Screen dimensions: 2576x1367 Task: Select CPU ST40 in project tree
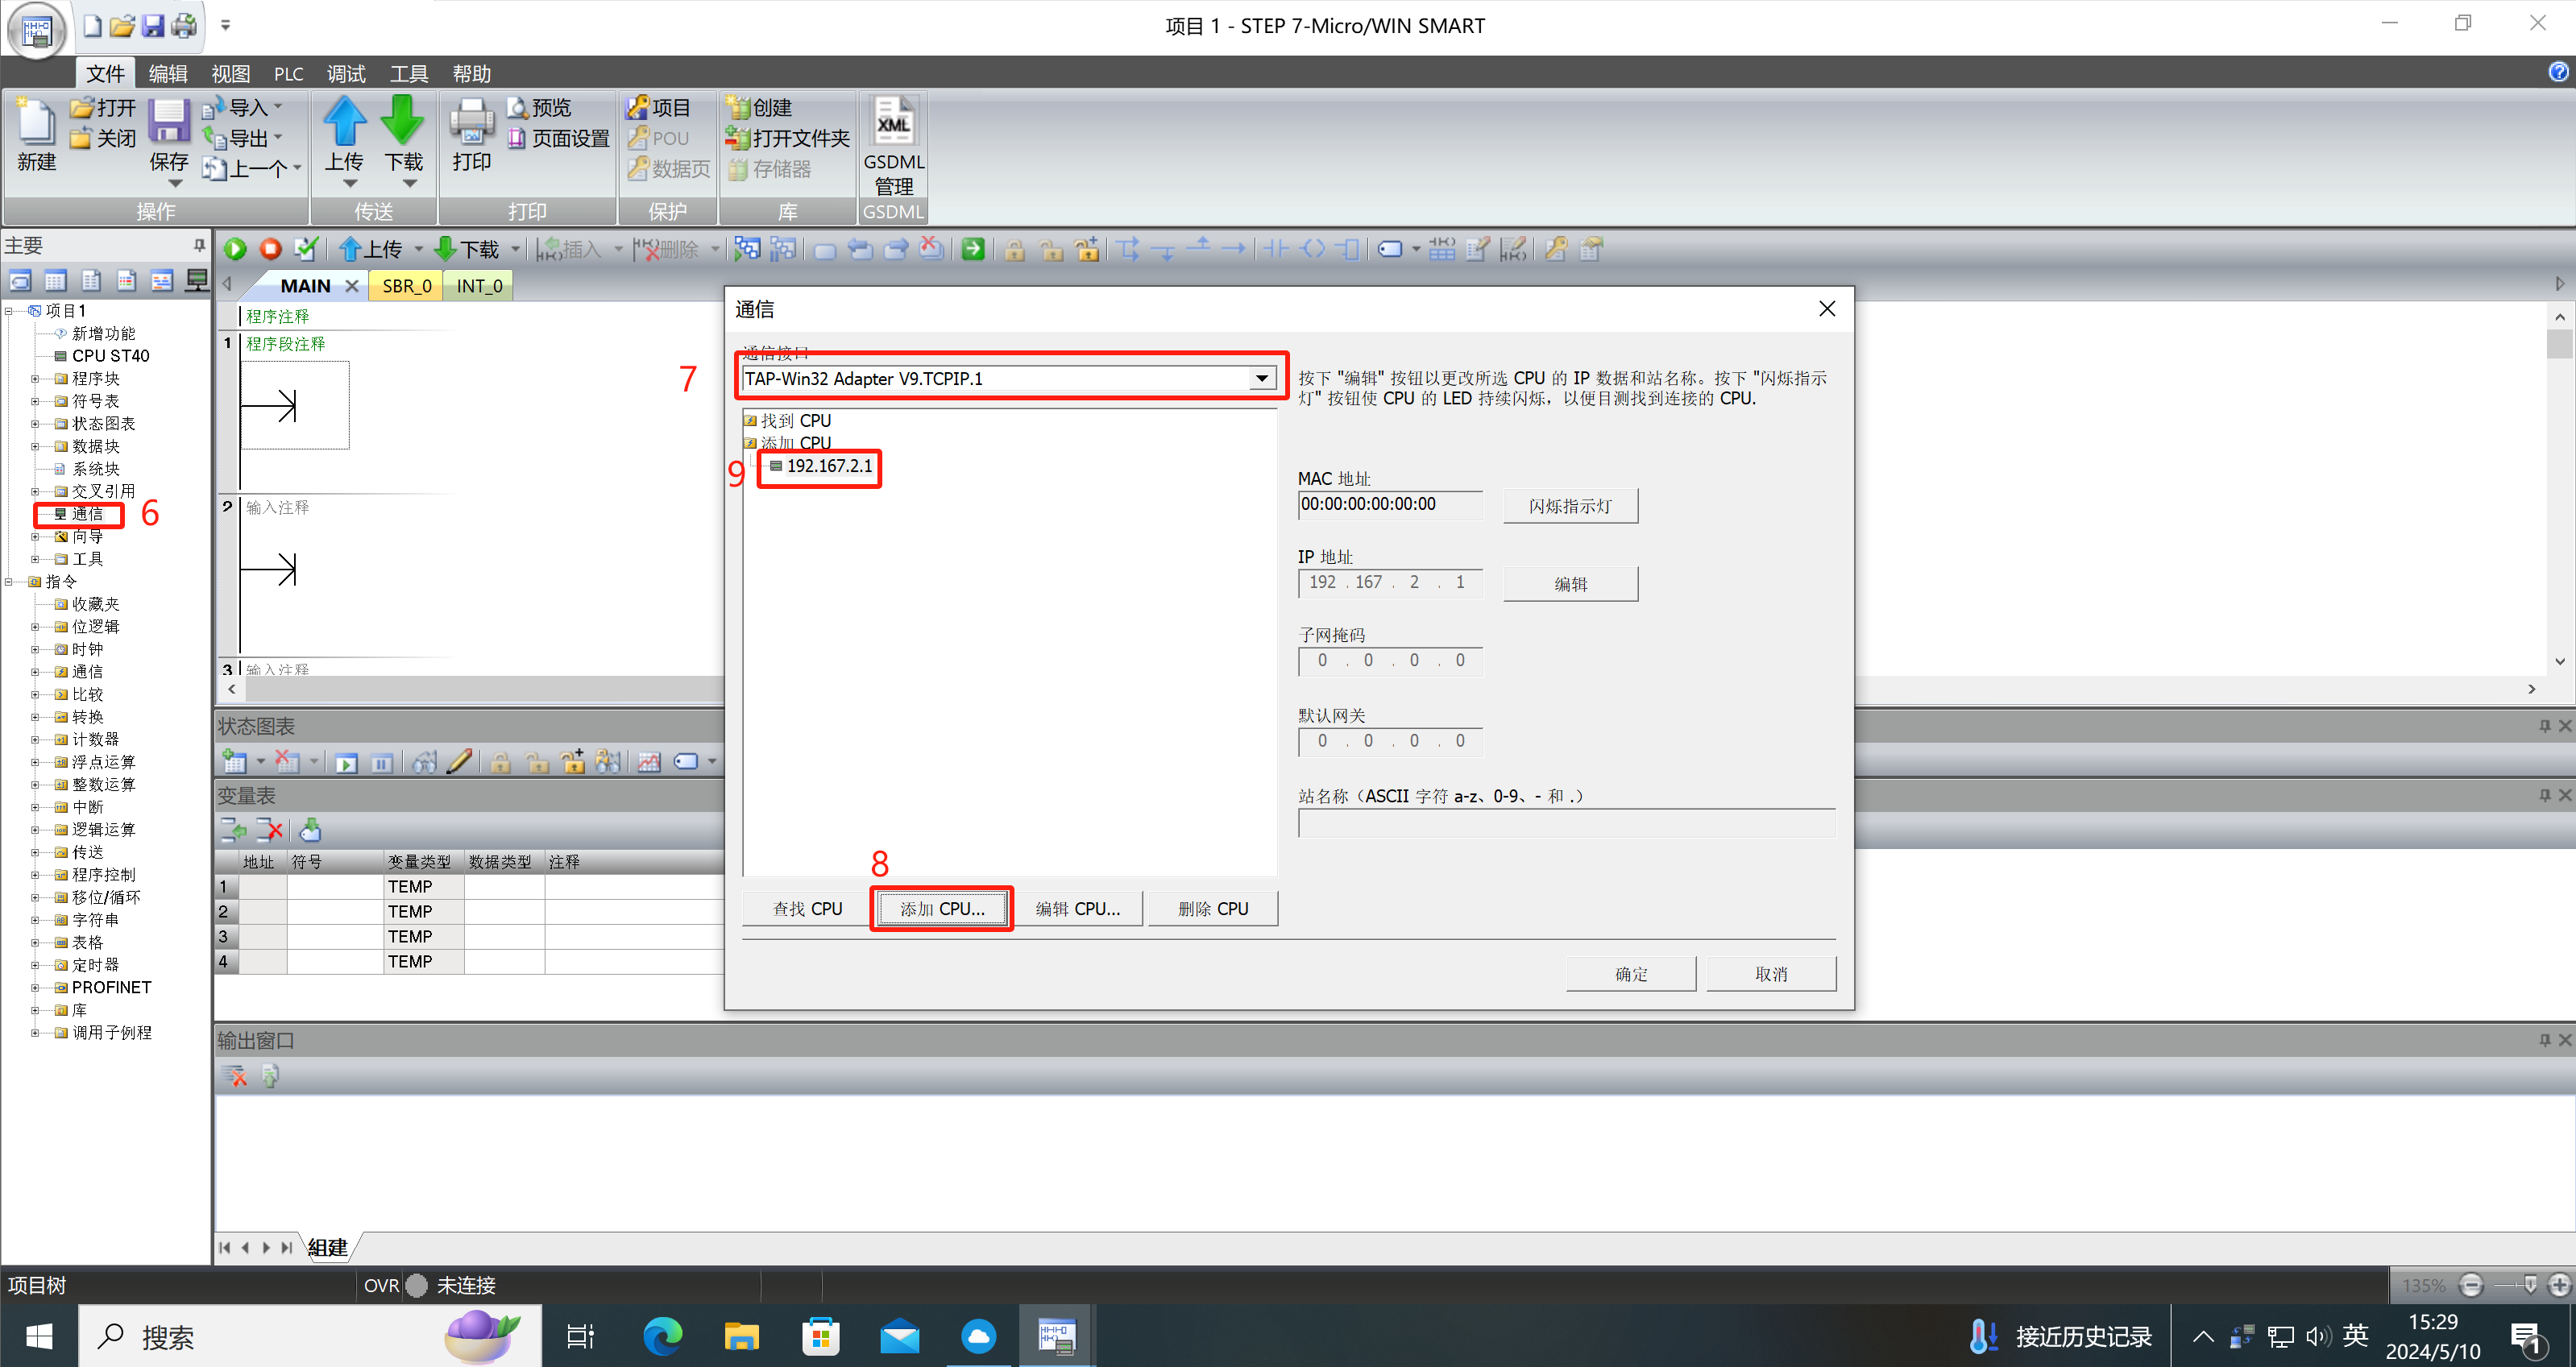(x=110, y=356)
